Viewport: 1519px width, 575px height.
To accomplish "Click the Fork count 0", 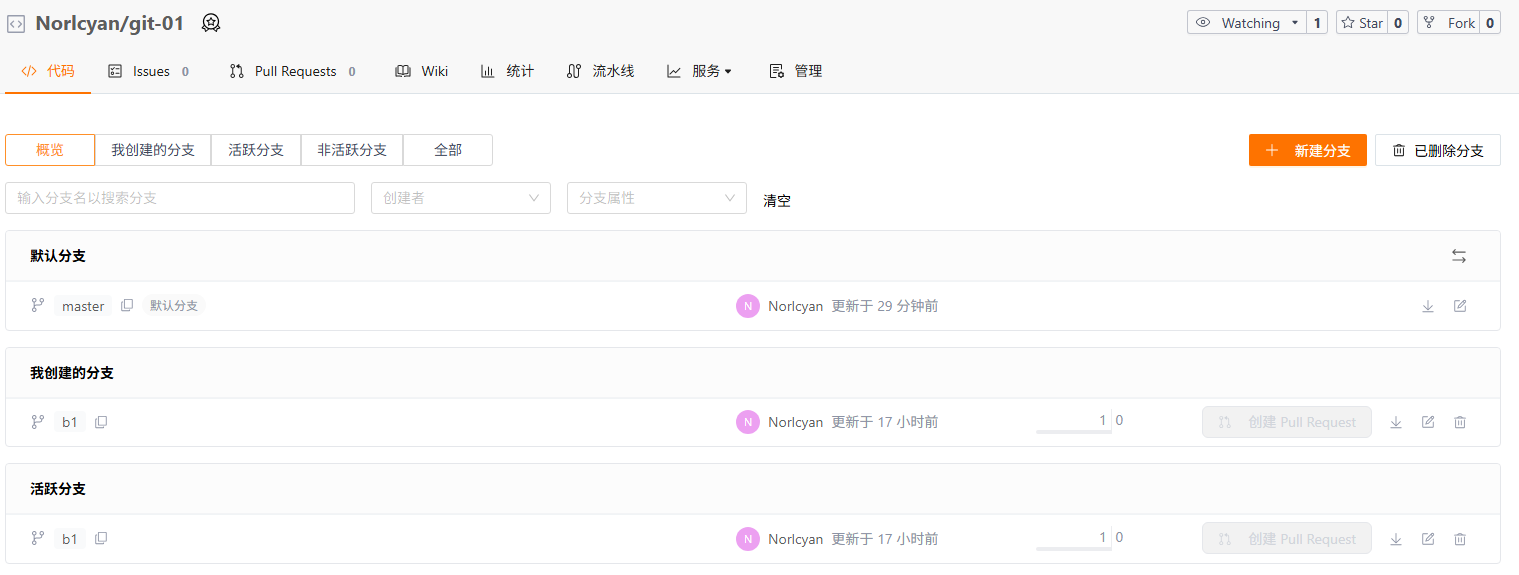I will tap(1490, 23).
